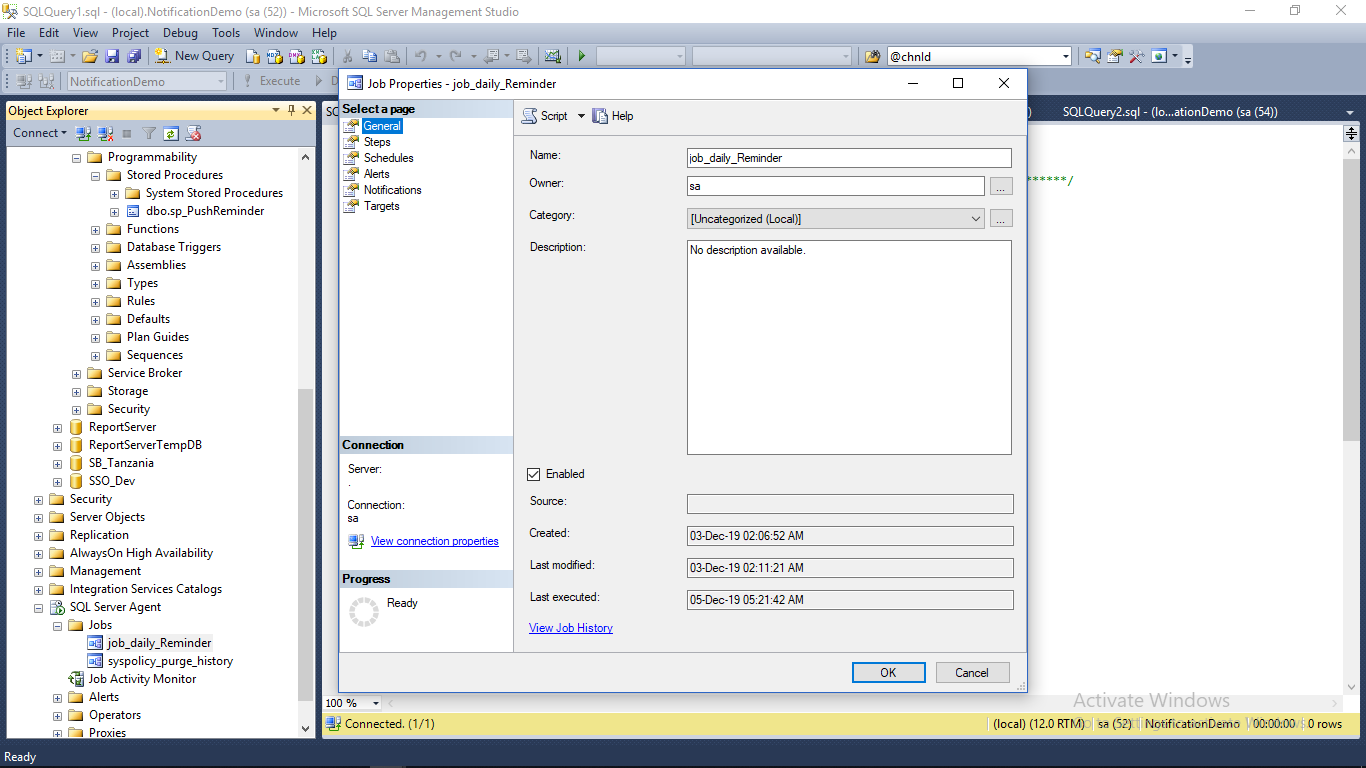
Task: Click the Help button in Job Properties
Action: tap(613, 116)
